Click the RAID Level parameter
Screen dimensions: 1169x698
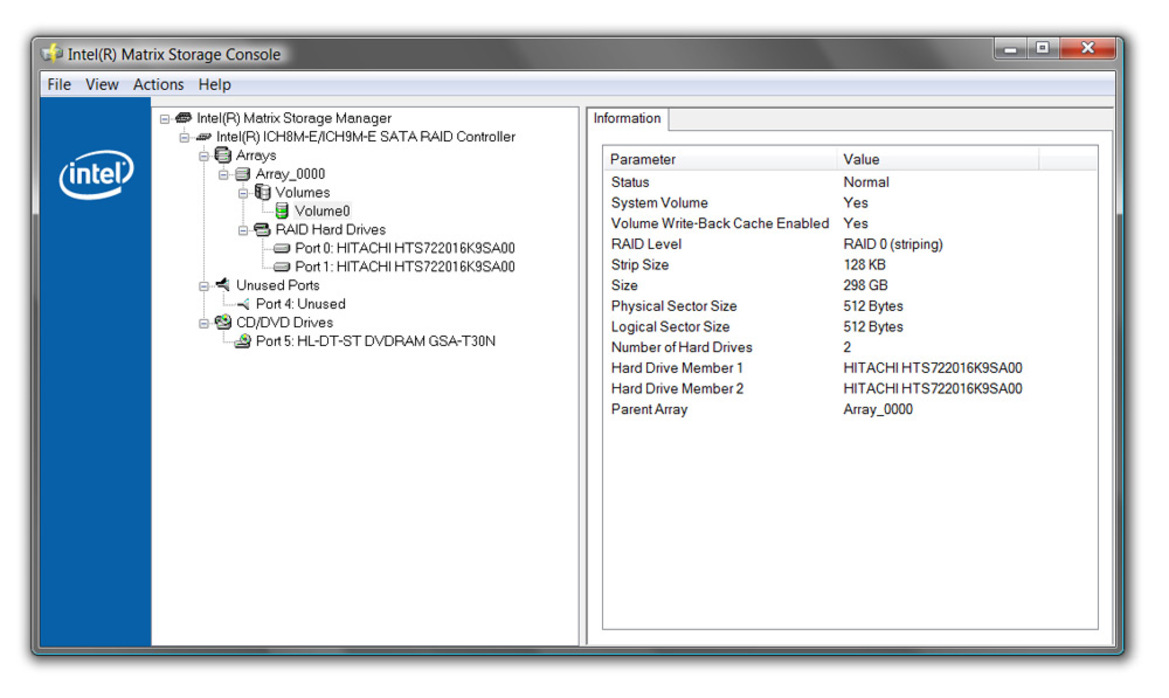tap(646, 244)
